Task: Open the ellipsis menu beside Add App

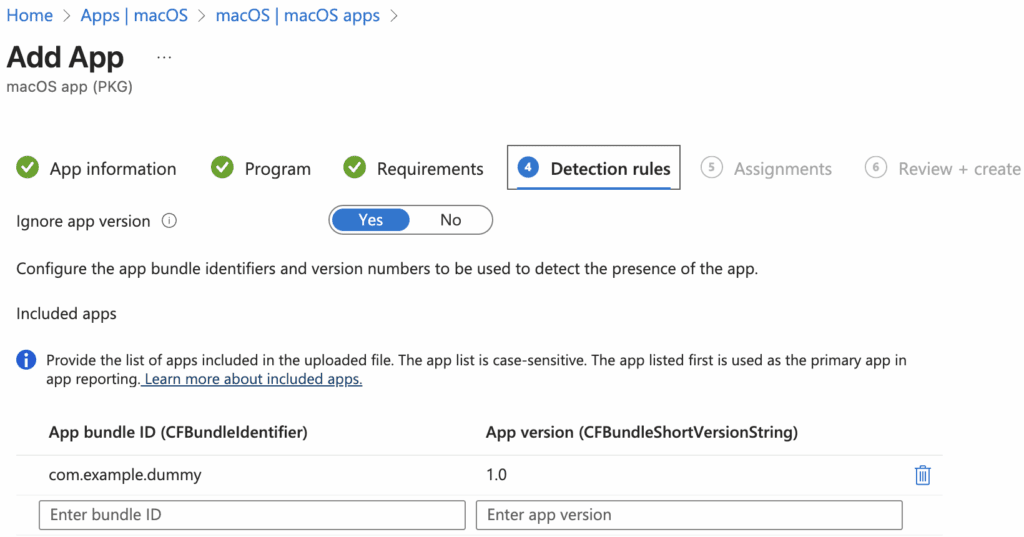Action: [x=164, y=57]
